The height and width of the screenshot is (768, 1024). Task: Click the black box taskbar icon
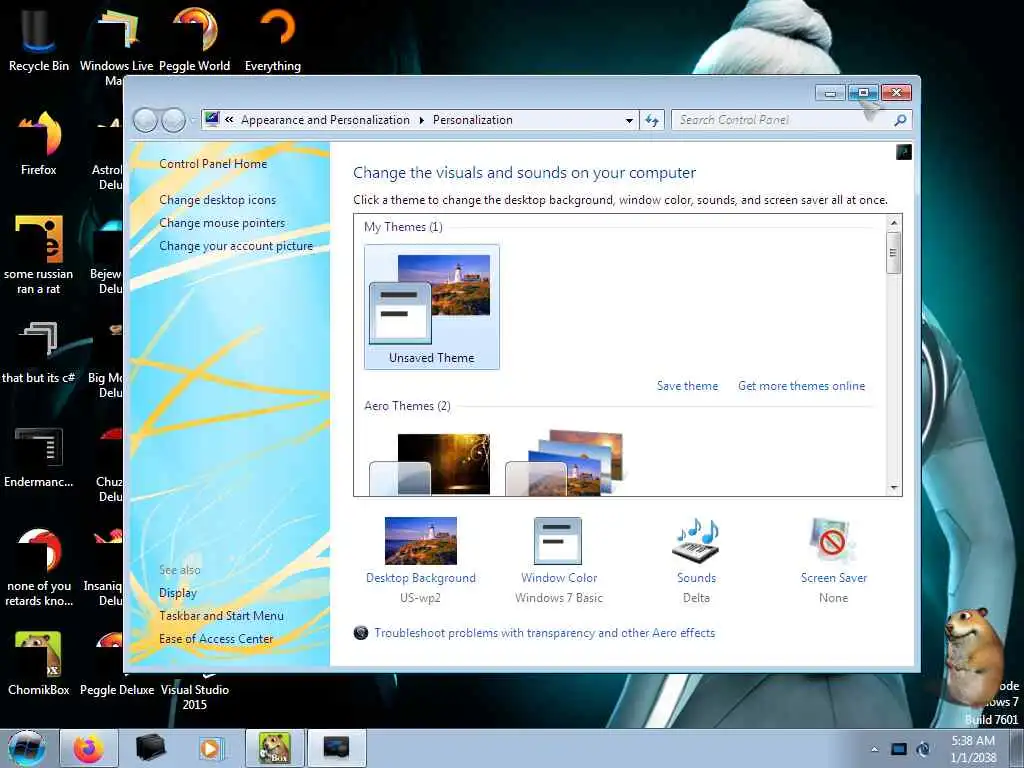[150, 748]
